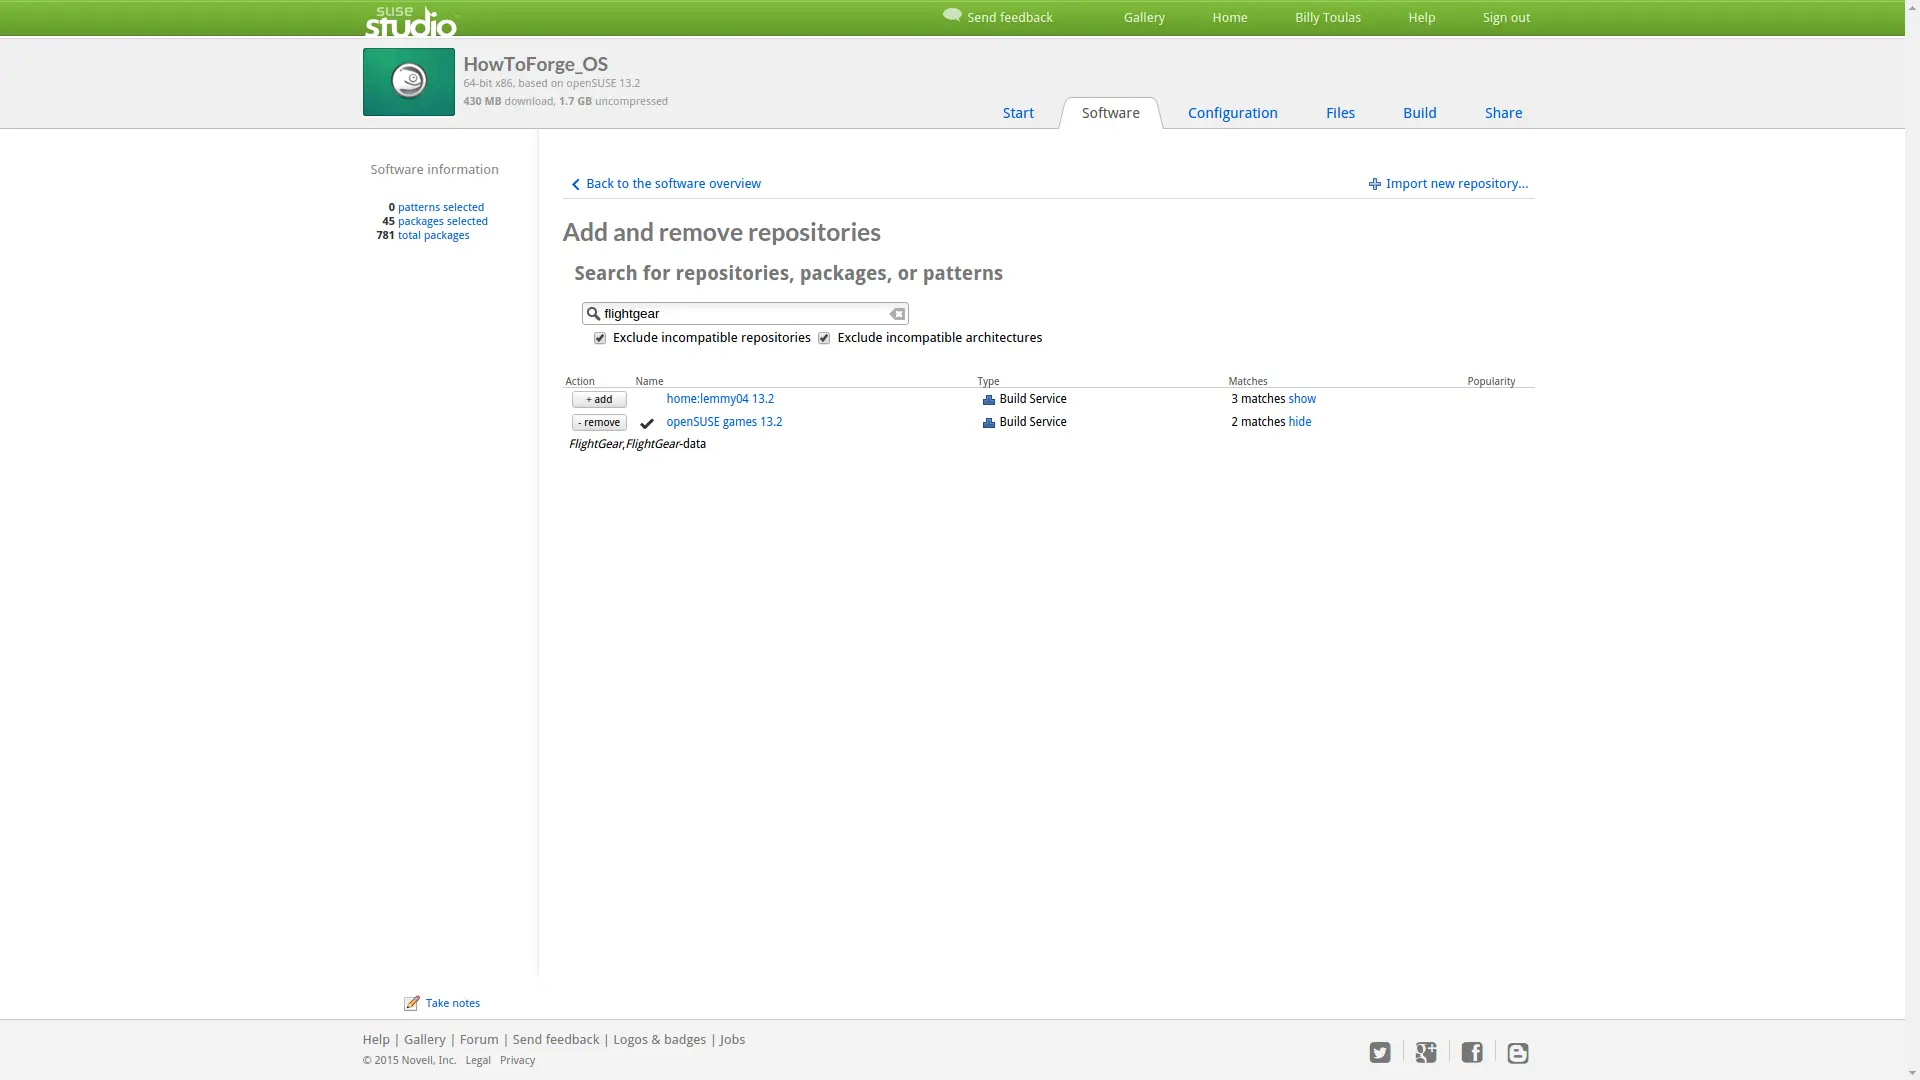
Task: Click Send feedback in the top bar
Action: tap(1009, 17)
